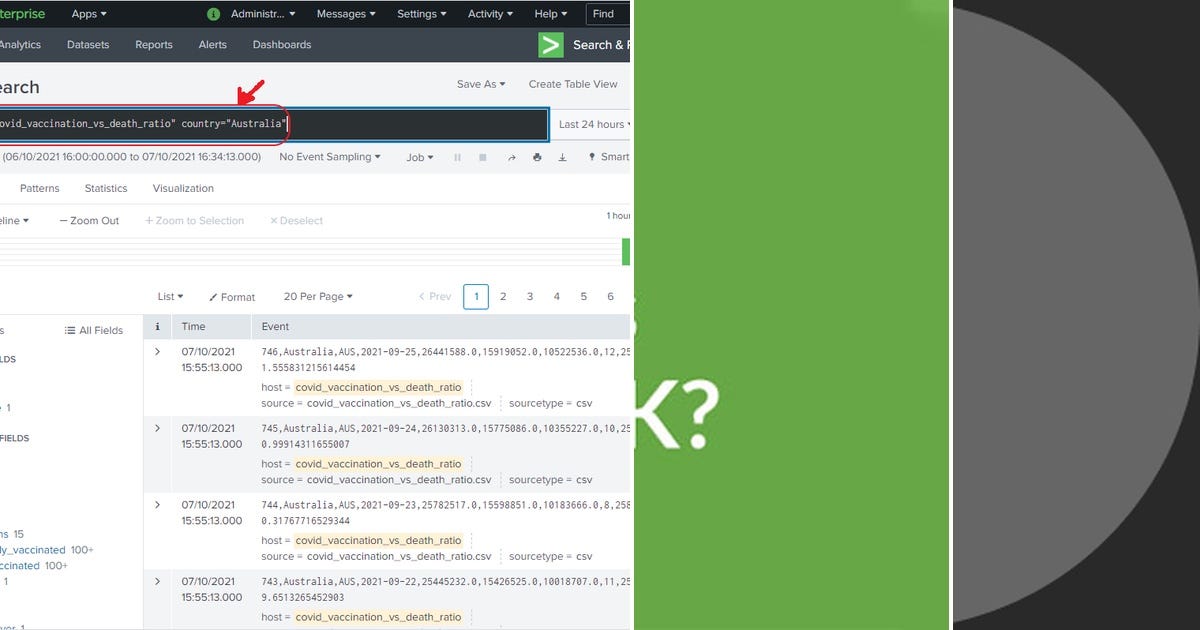This screenshot has width=1200, height=630.
Task: Stop the search job
Action: point(482,157)
